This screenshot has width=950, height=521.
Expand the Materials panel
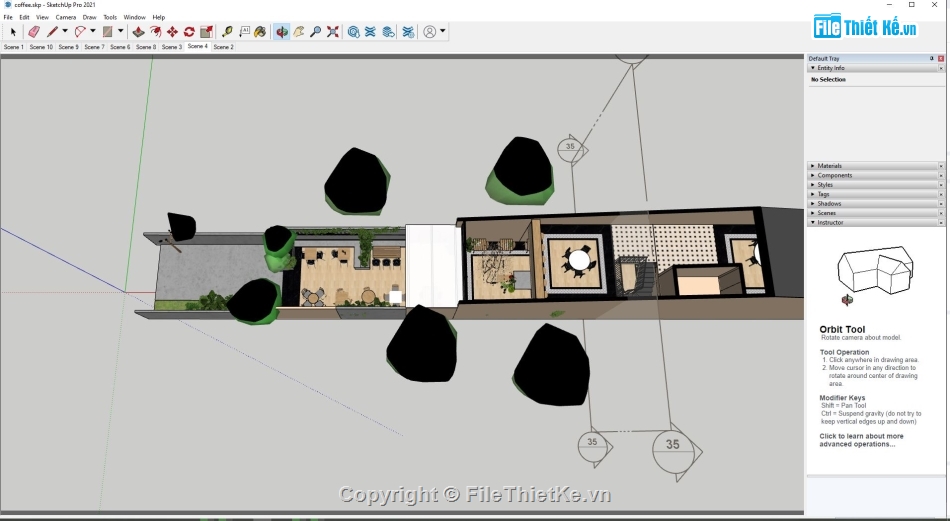(813, 165)
